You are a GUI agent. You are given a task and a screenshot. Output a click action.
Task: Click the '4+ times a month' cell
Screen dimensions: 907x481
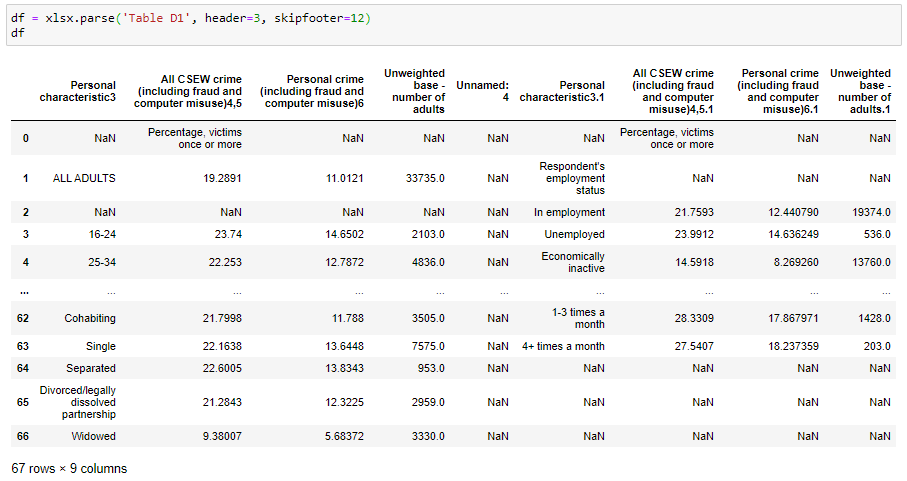point(563,346)
